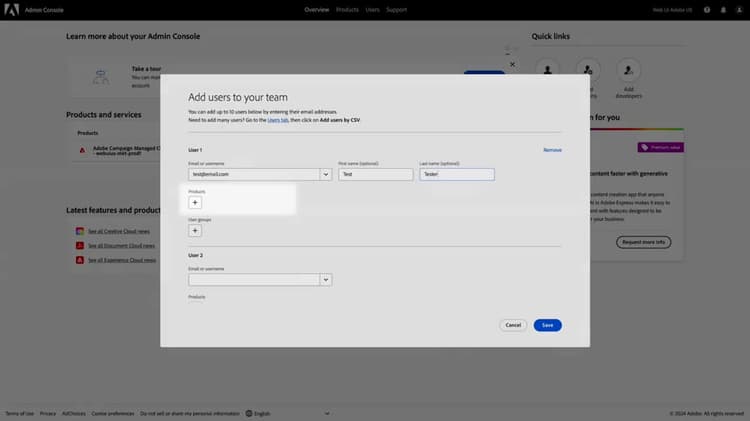
Task: Switch to the Overview tab
Action: (x=317, y=10)
